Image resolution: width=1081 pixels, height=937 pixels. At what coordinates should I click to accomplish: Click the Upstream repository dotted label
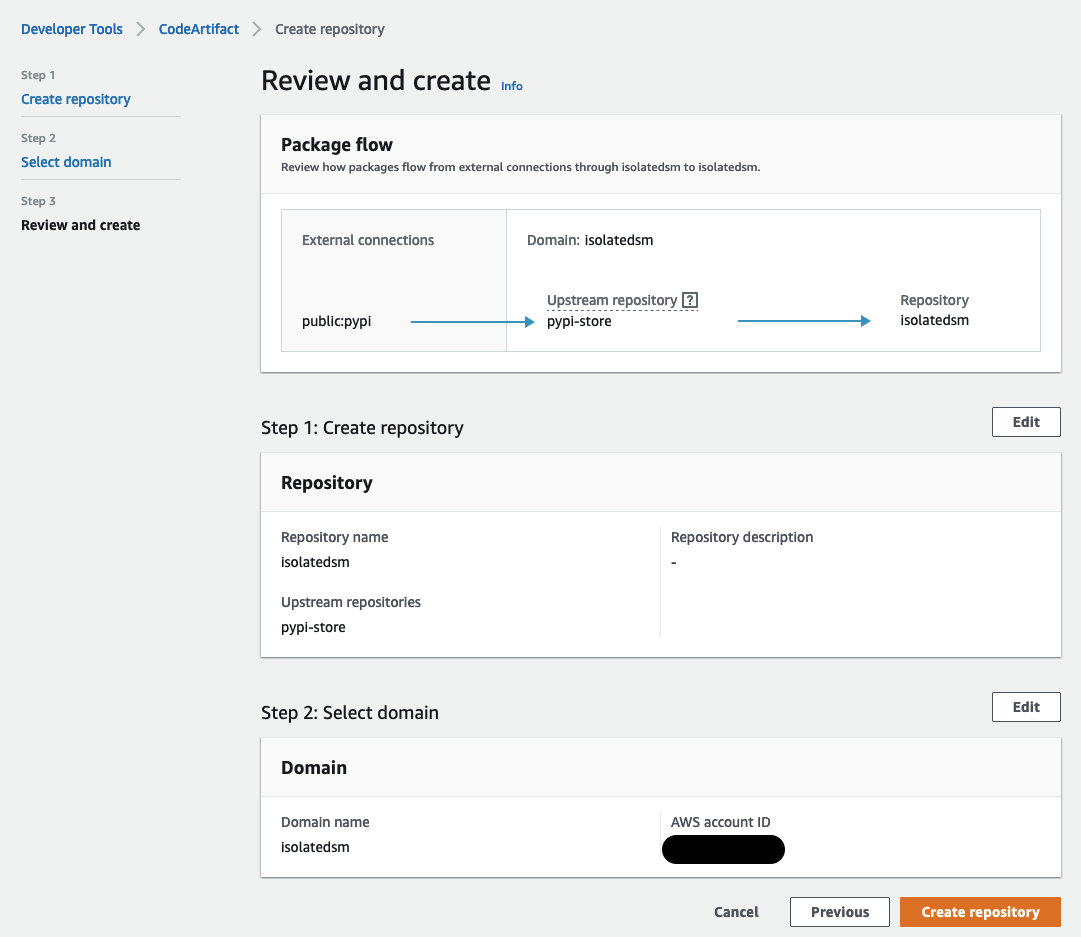click(x=612, y=300)
